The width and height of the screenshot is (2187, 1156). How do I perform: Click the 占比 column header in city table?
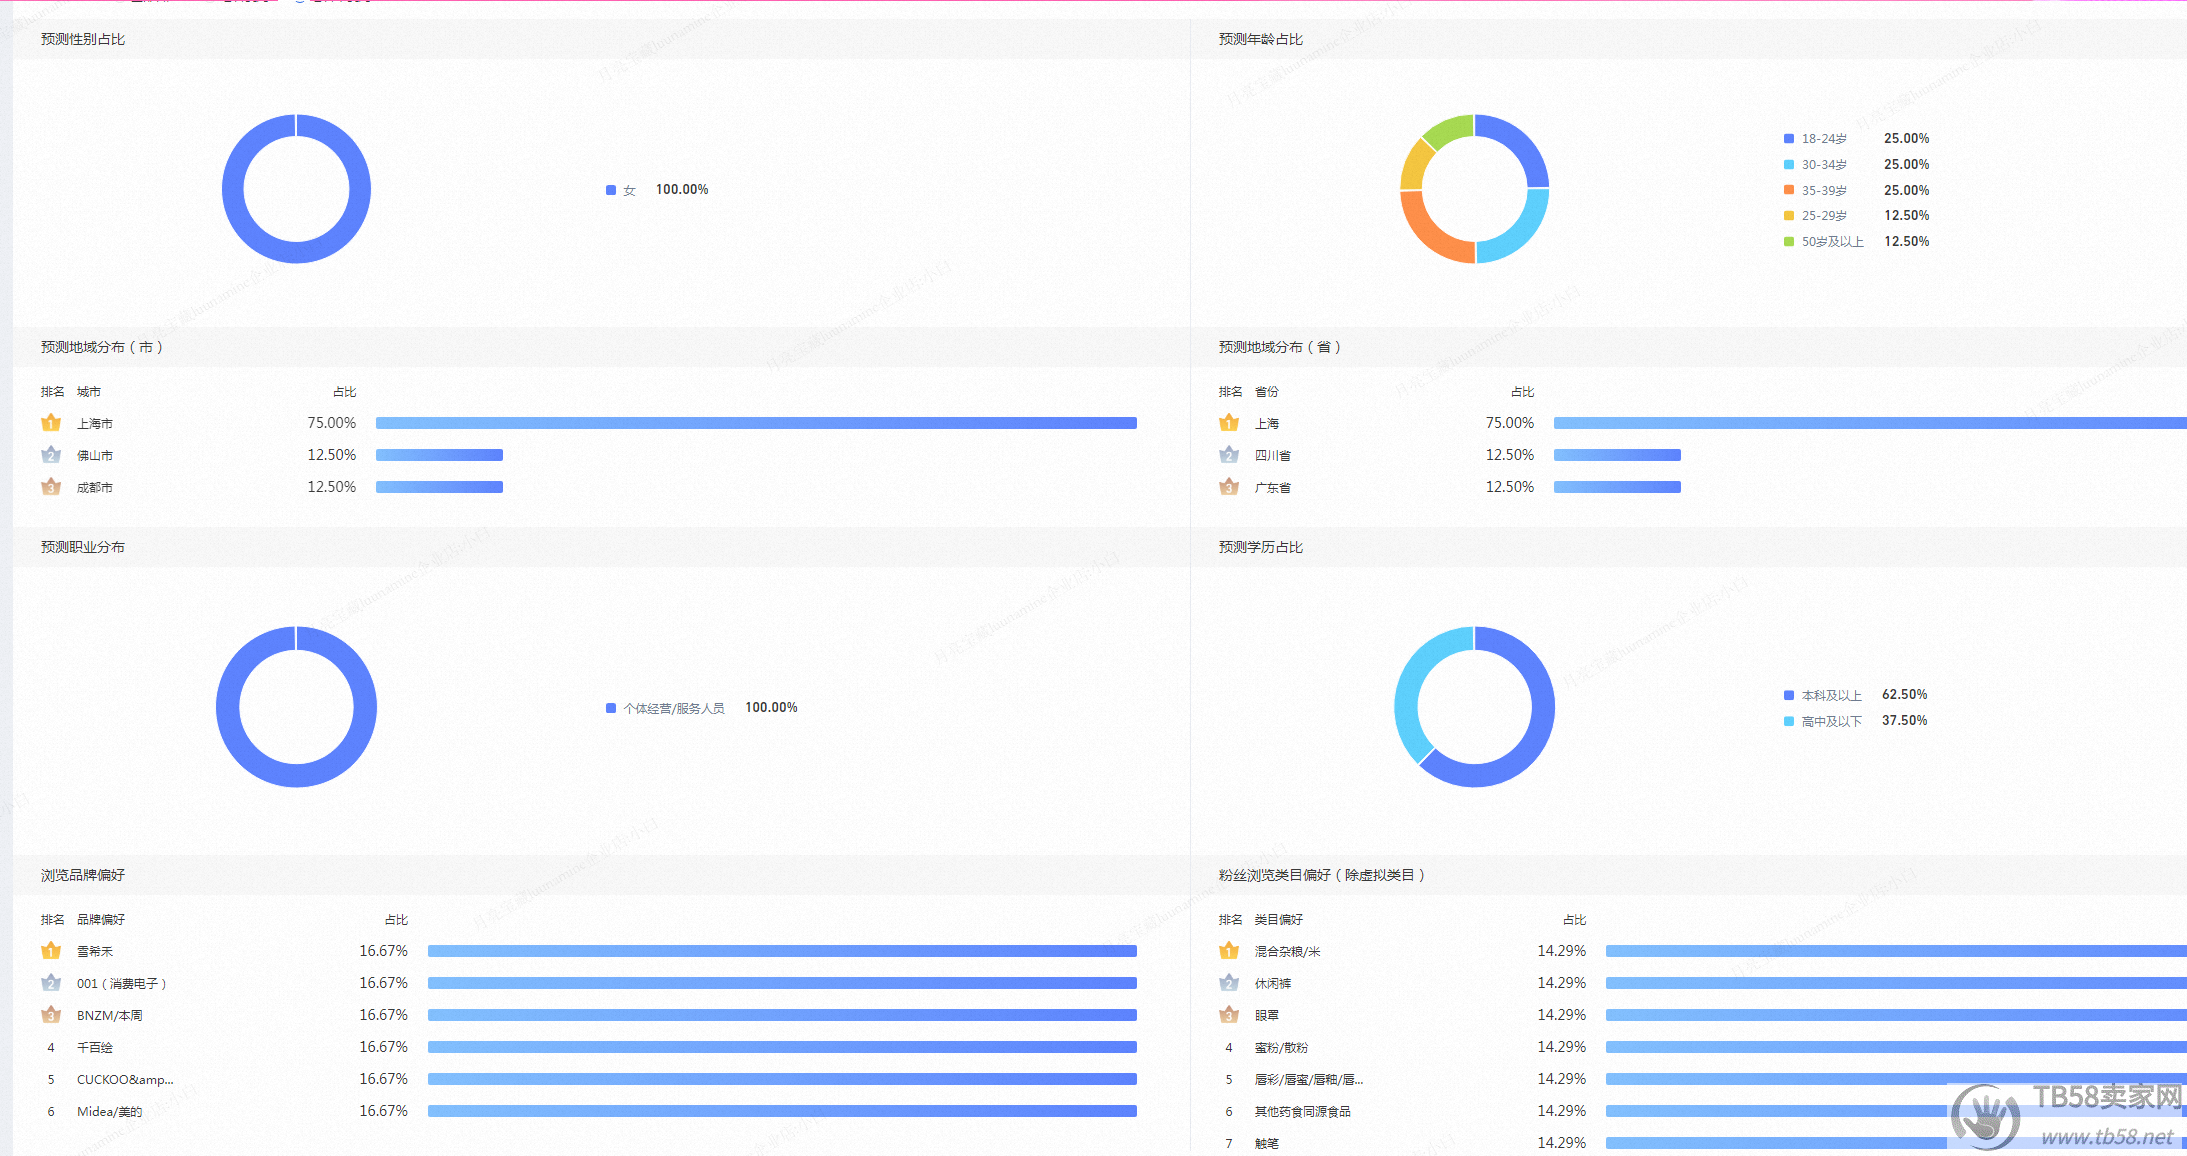click(x=344, y=392)
